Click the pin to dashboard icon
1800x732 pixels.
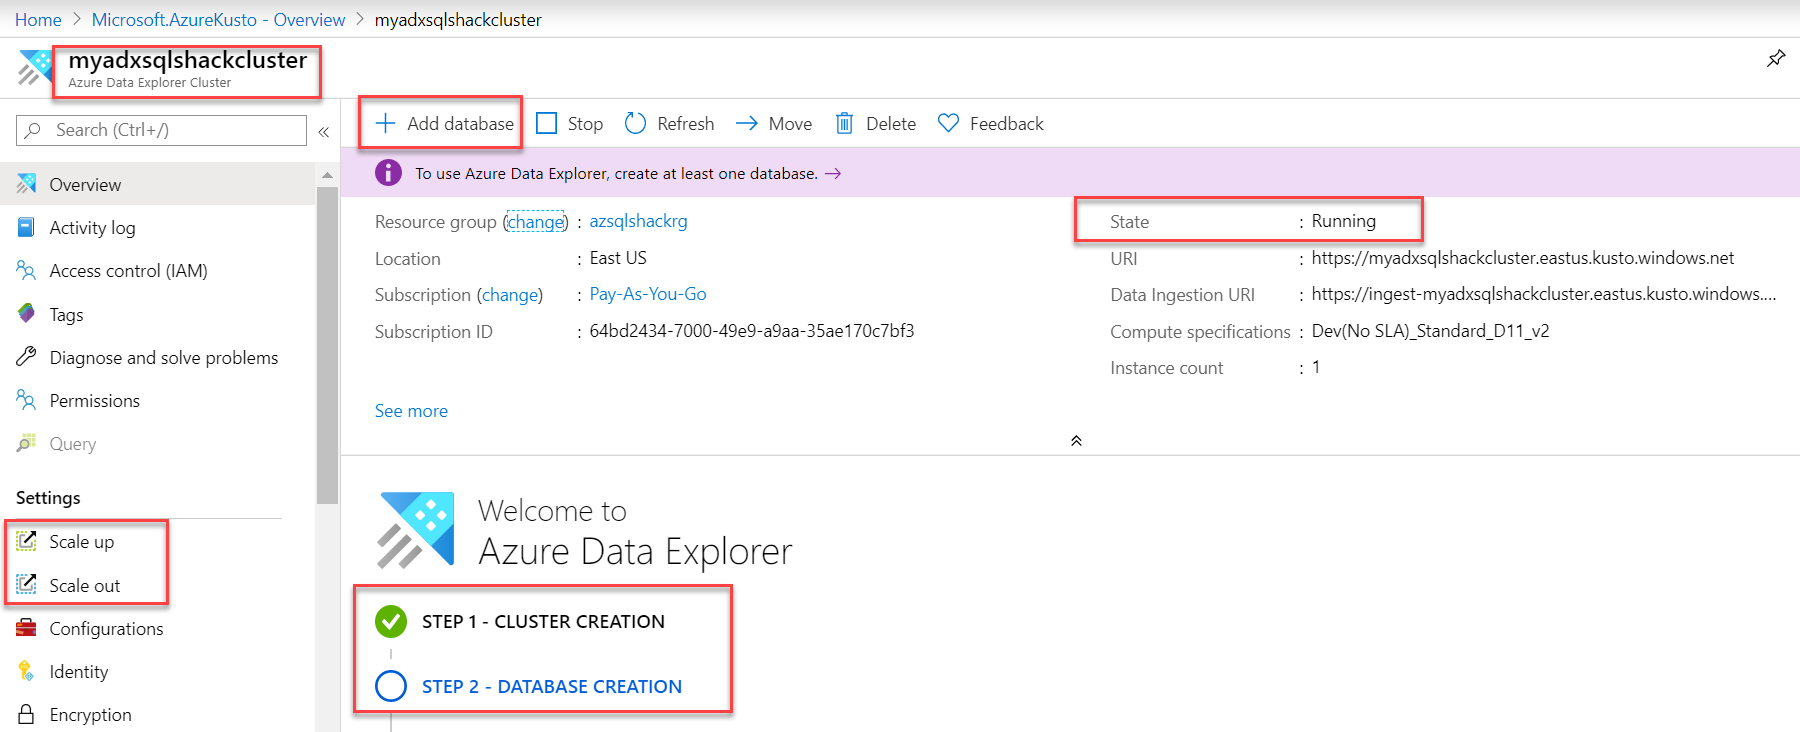[x=1776, y=58]
